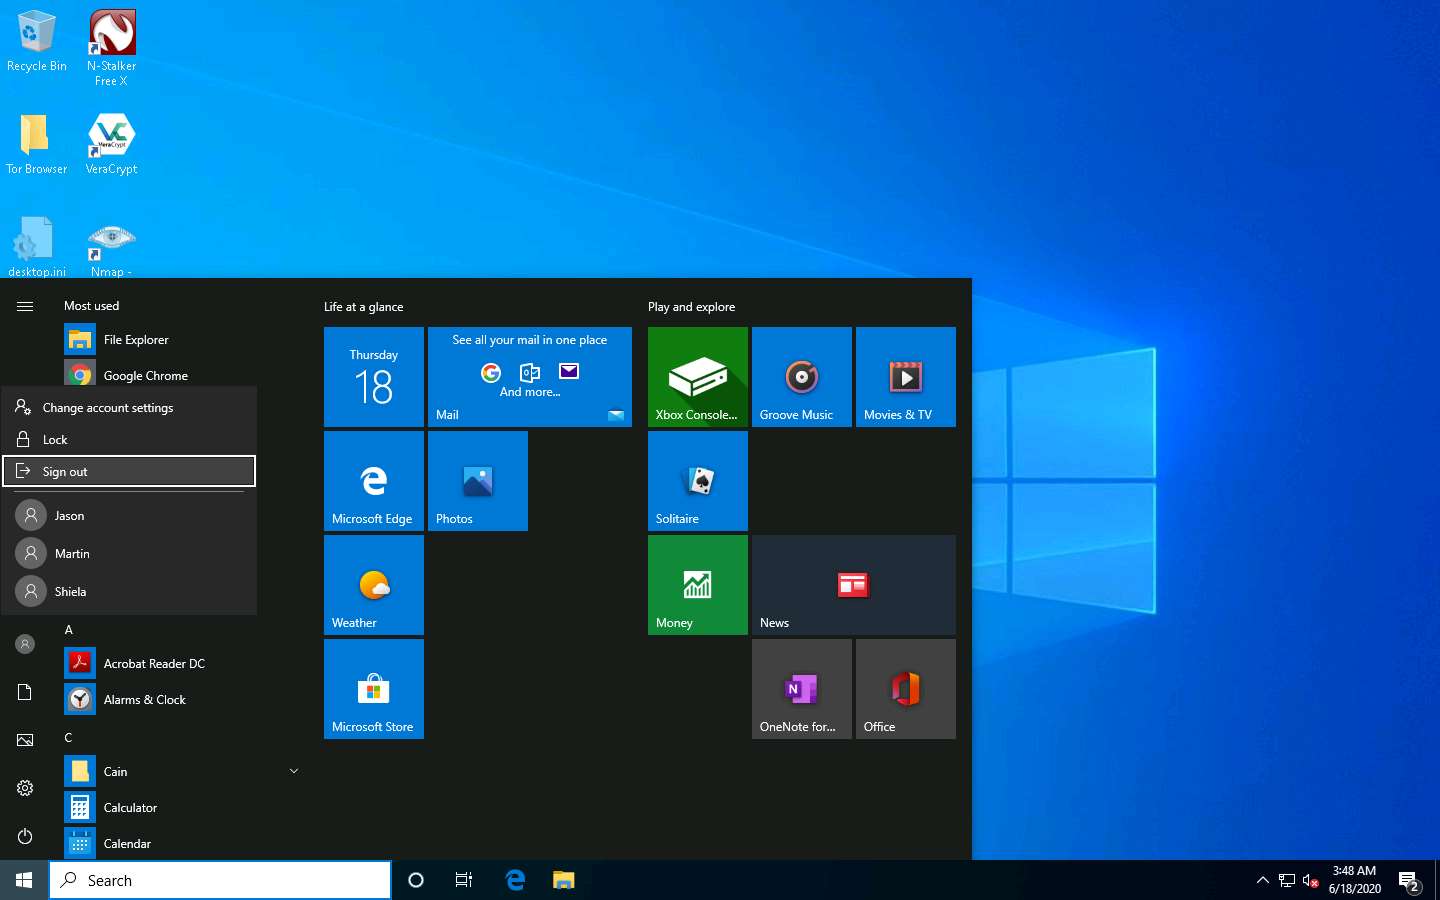Open Google Chrome from Most used
This screenshot has height=900, width=1440.
pos(180,375)
